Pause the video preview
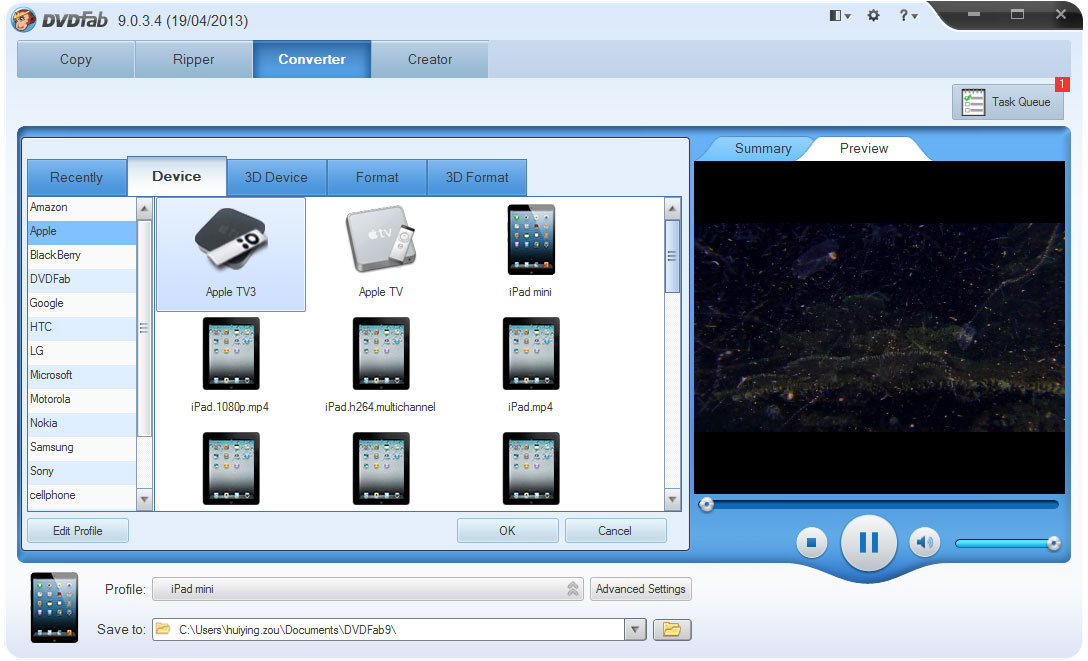The width and height of the screenshot is (1088, 661). pyautogui.click(x=868, y=541)
